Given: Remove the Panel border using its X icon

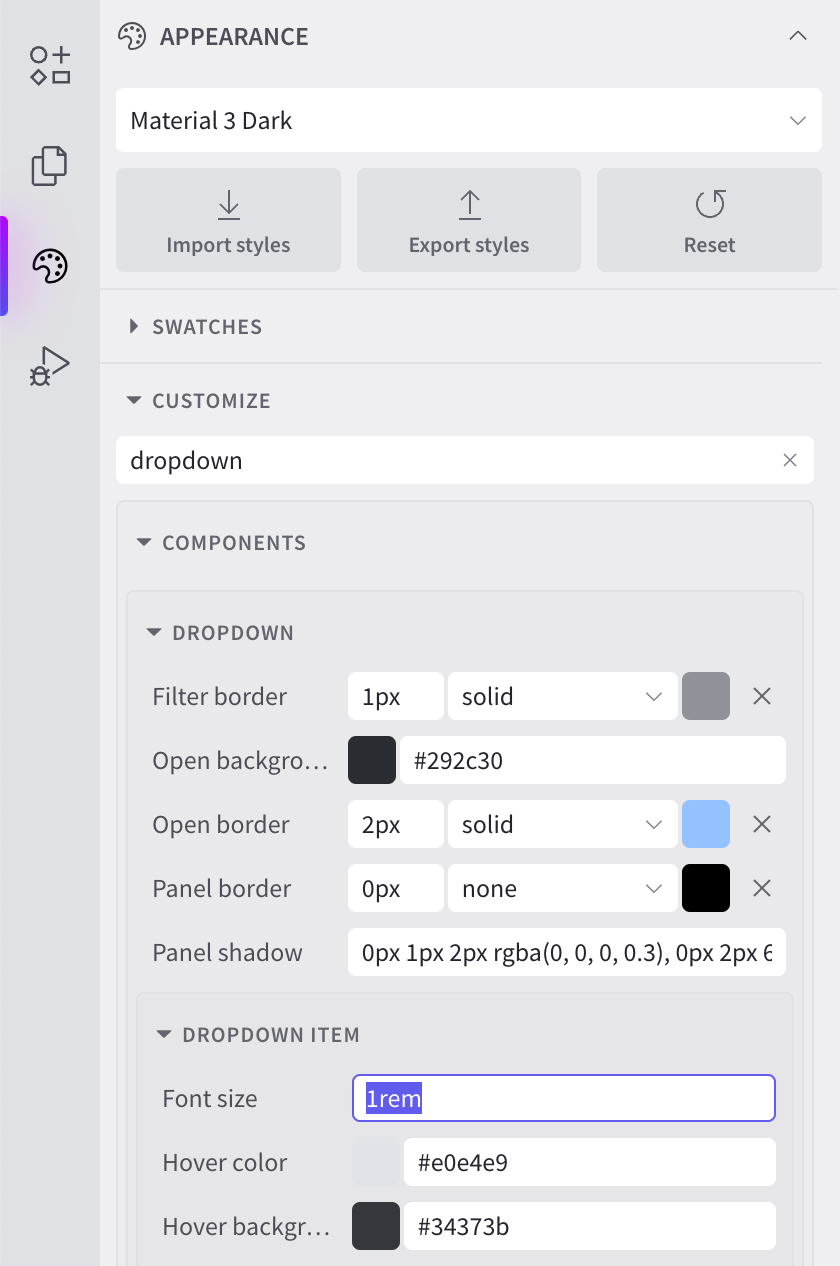Looking at the screenshot, I should (x=762, y=888).
